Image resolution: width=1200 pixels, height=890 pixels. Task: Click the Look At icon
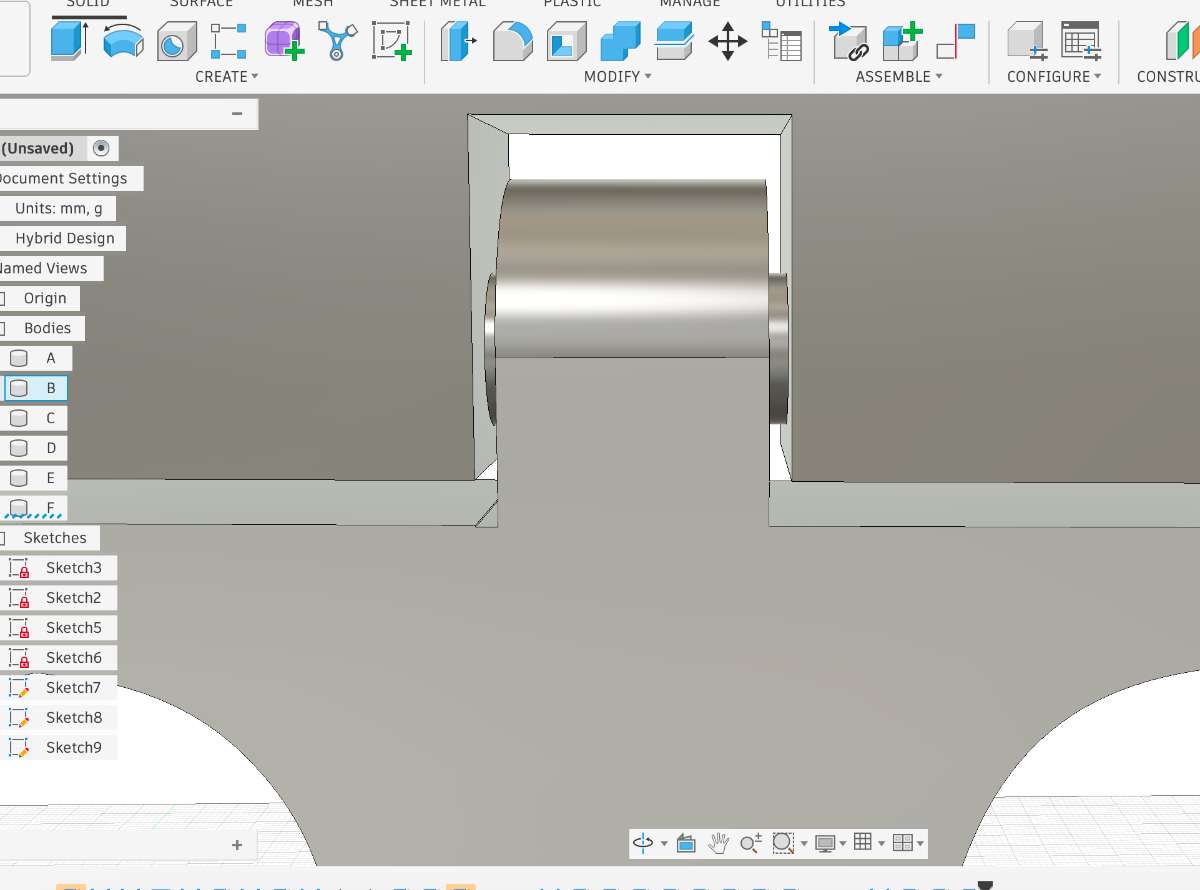(686, 843)
